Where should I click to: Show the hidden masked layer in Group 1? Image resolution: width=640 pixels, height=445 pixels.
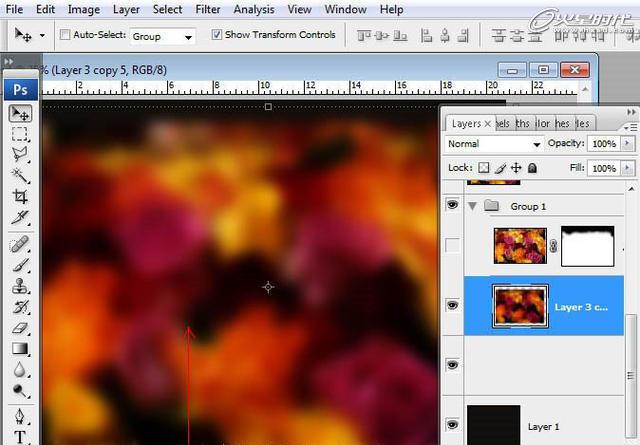[452, 246]
